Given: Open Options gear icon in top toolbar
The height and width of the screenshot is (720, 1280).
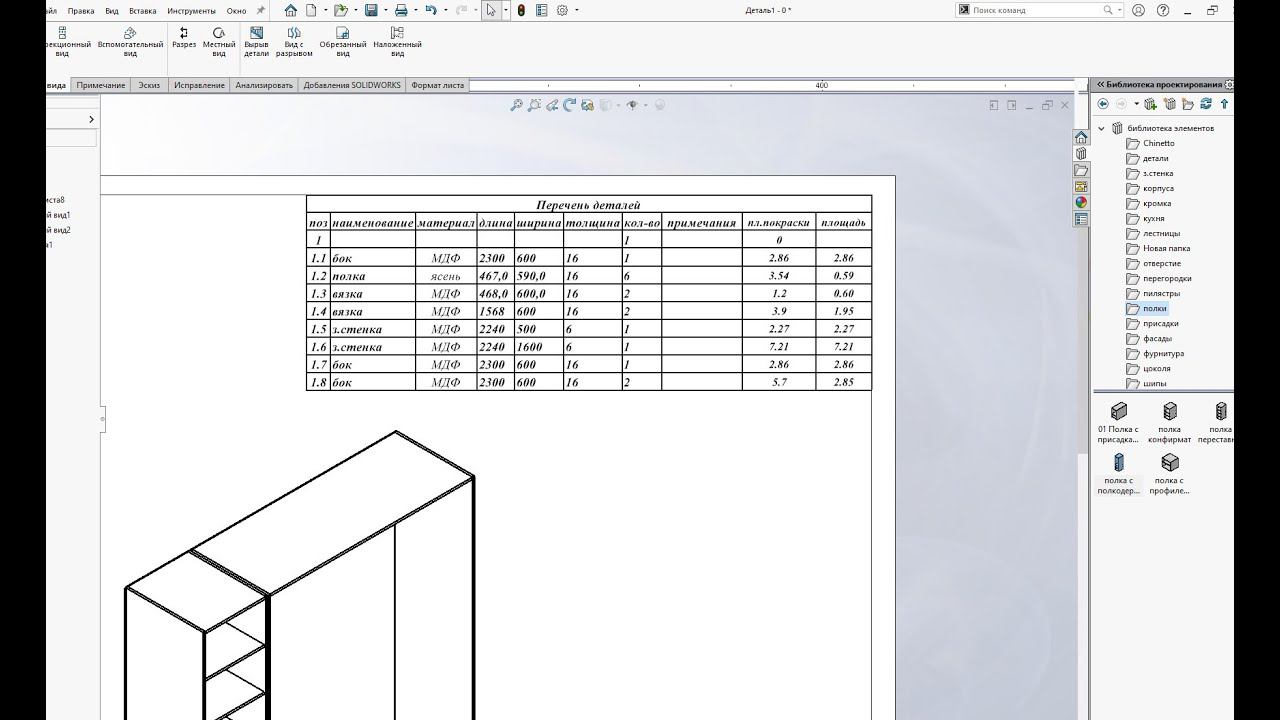Looking at the screenshot, I should 562,10.
